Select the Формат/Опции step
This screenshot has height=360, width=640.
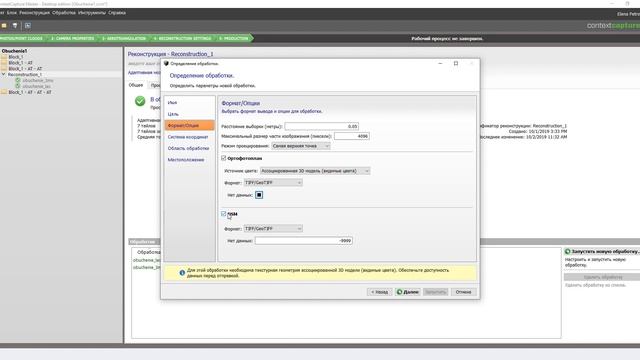coord(189,125)
